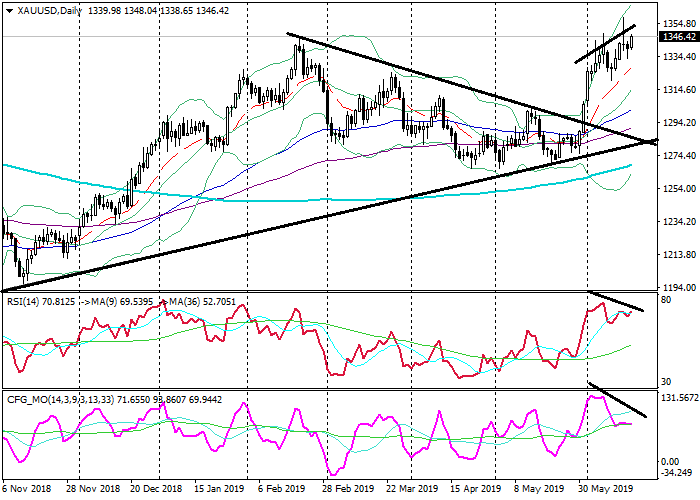
Task: Select the black divergence trendline in CFG_MO panel
Action: [x=617, y=399]
